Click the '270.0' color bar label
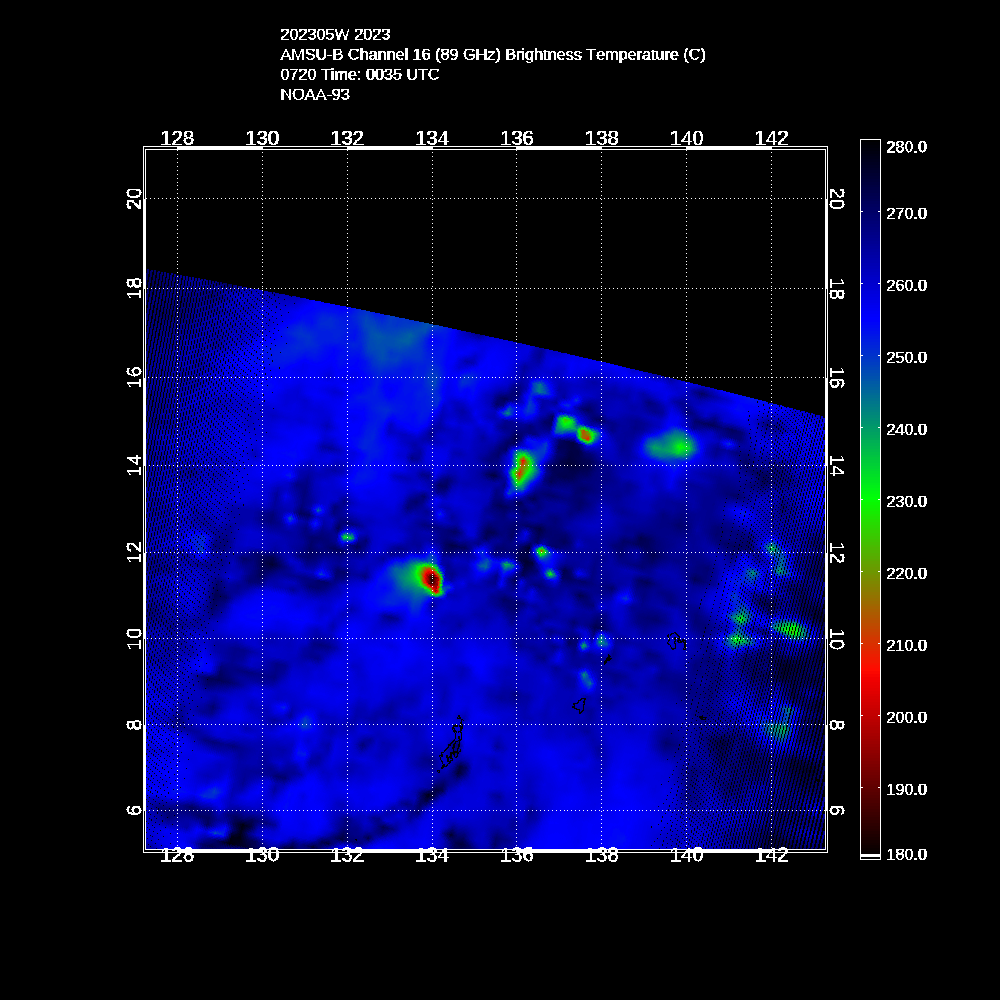 pos(906,213)
